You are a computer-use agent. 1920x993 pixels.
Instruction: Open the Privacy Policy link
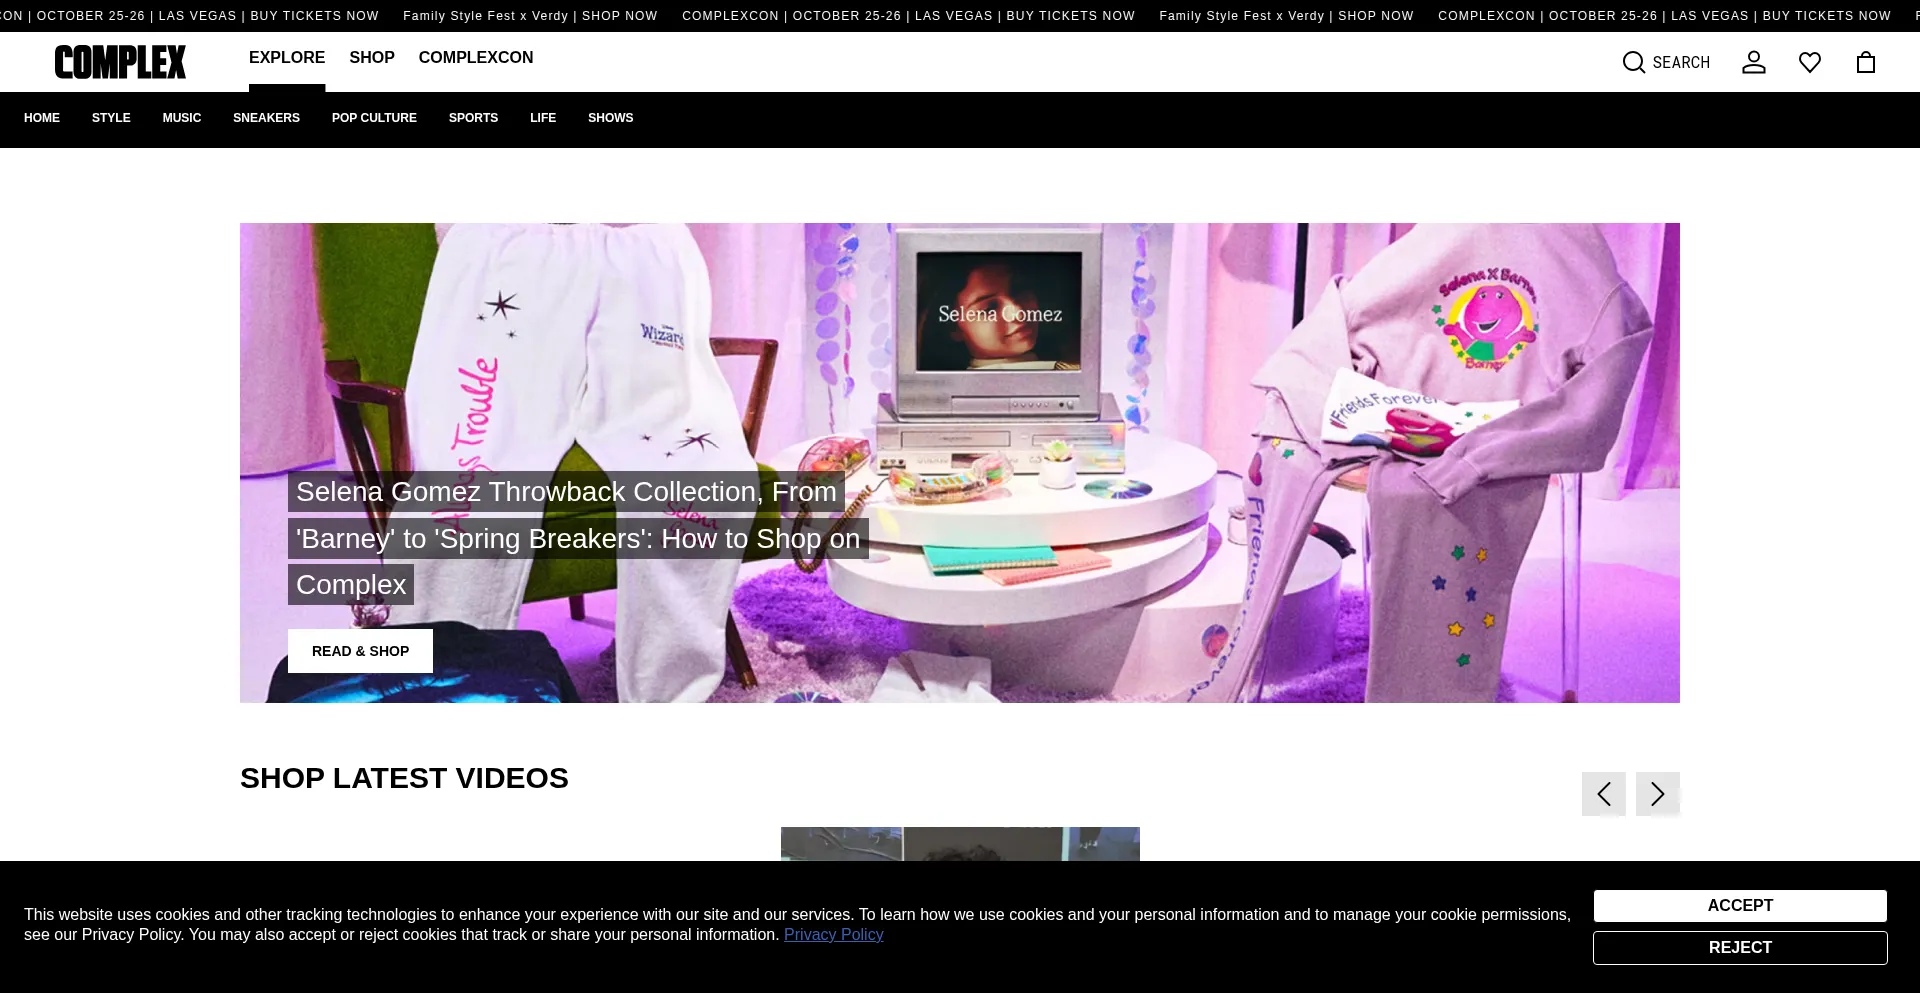coord(833,935)
